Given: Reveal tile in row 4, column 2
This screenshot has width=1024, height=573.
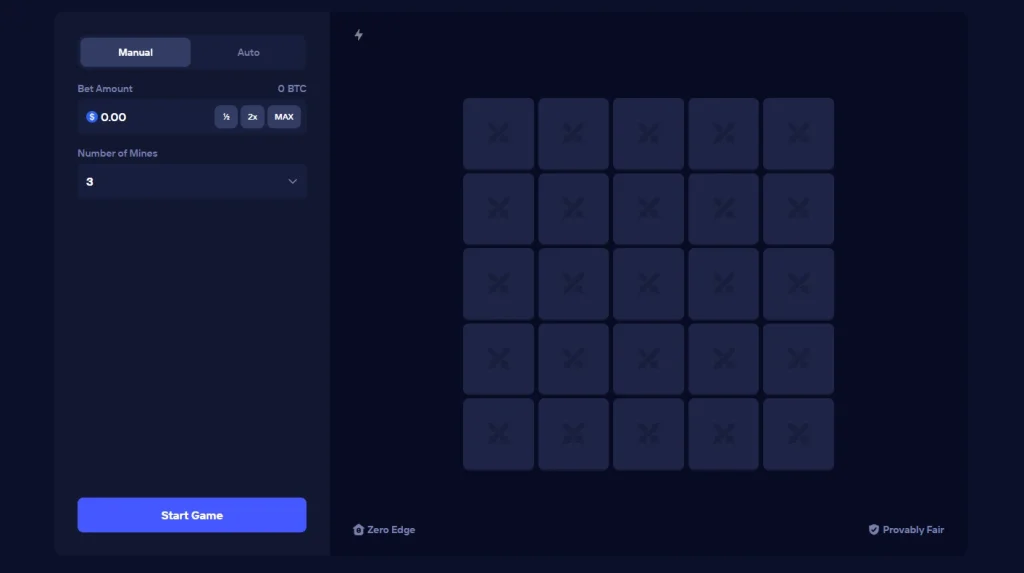Looking at the screenshot, I should click(x=573, y=359).
